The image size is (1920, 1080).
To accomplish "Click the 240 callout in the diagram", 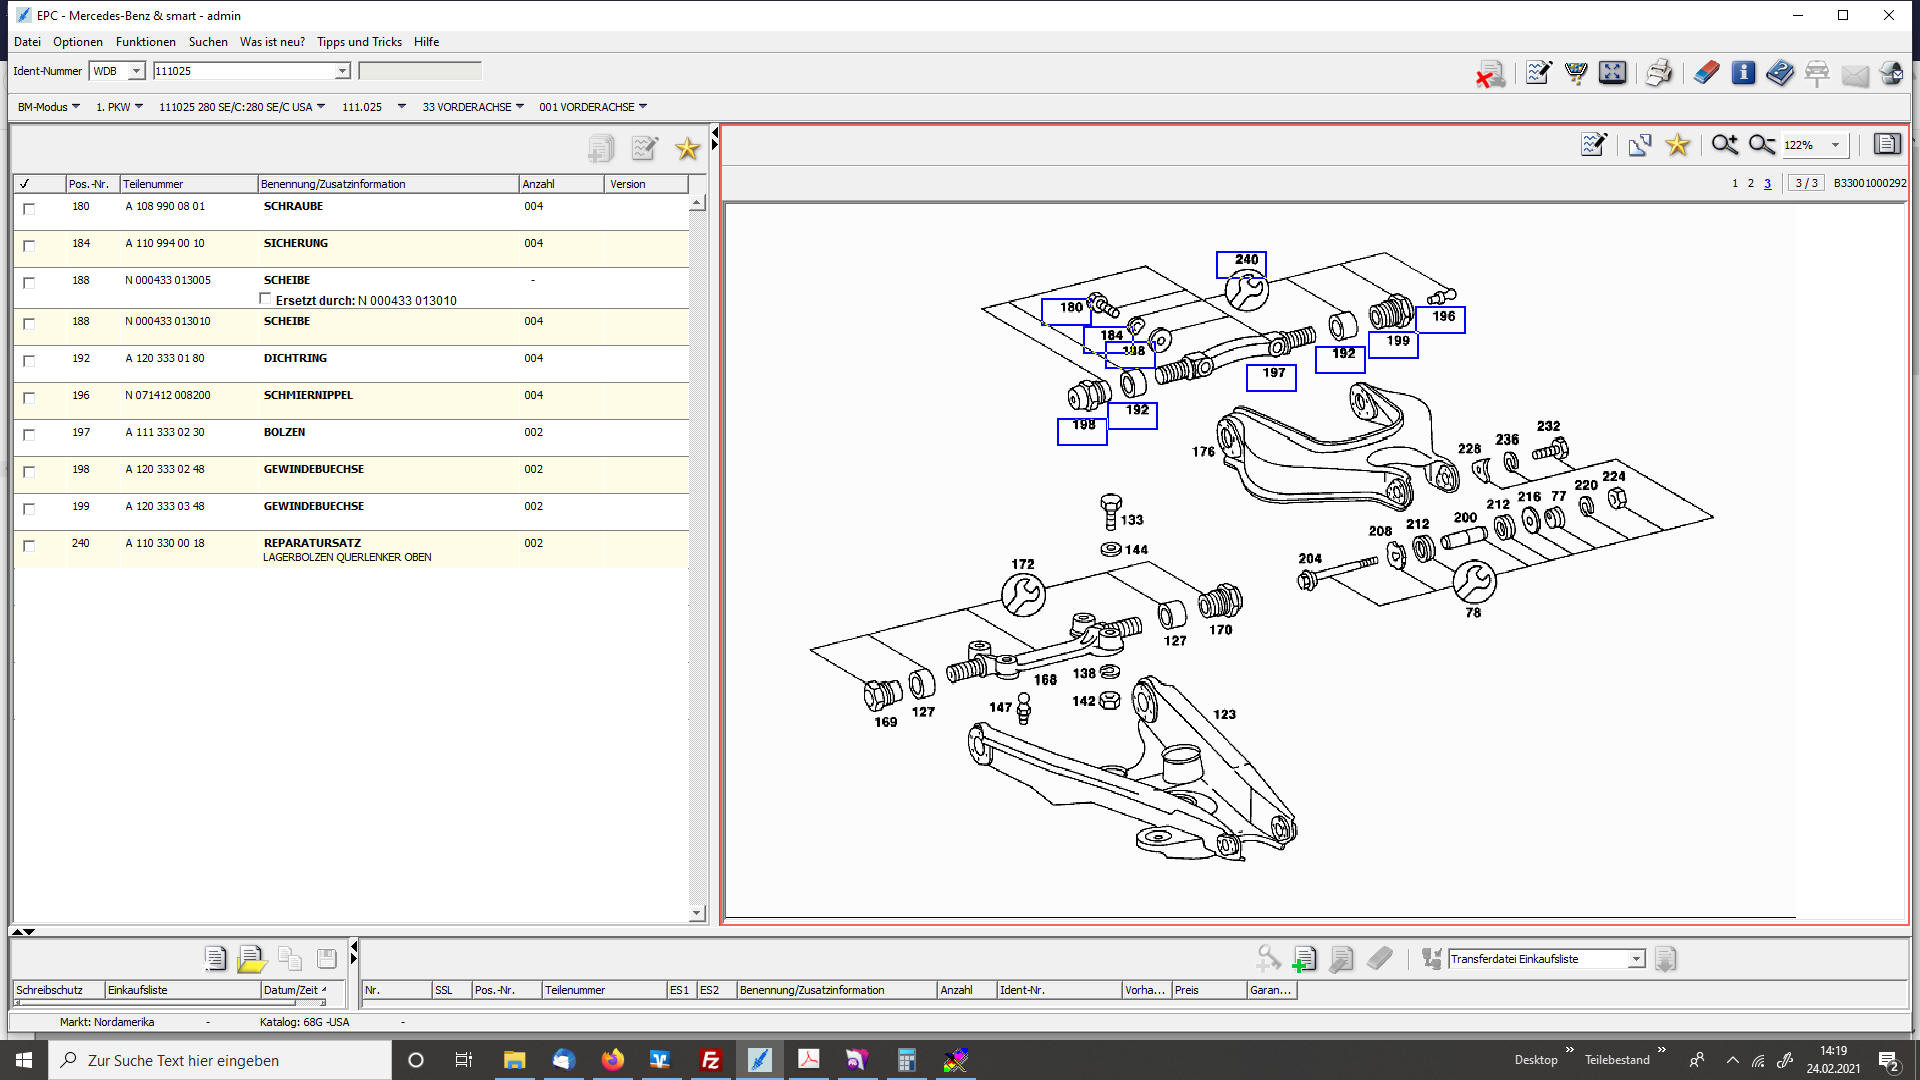I will click(1241, 264).
